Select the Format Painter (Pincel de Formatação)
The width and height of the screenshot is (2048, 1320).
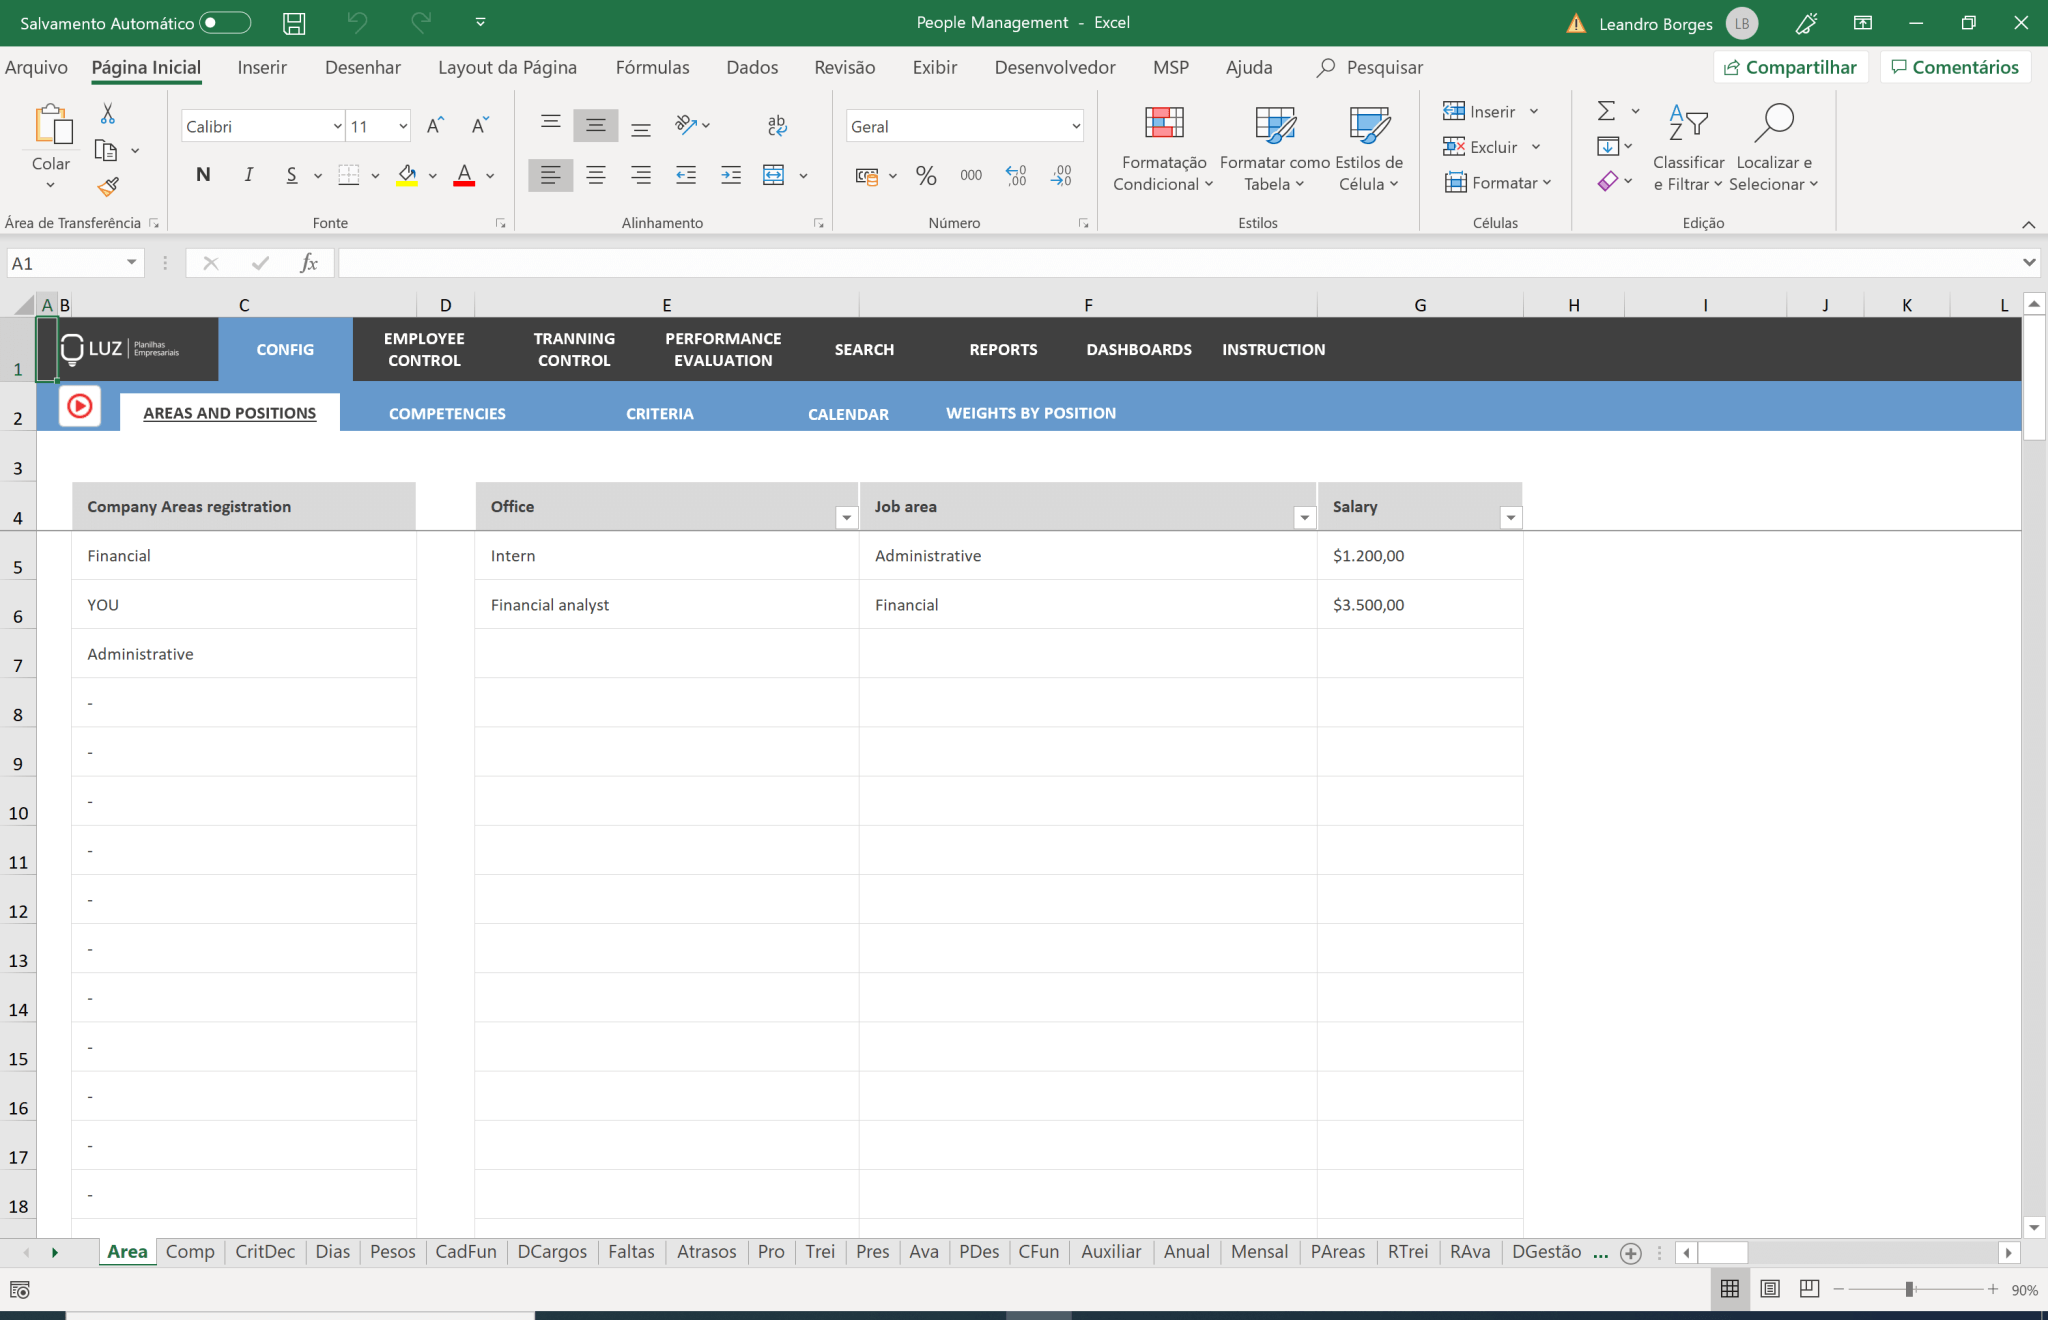[110, 187]
